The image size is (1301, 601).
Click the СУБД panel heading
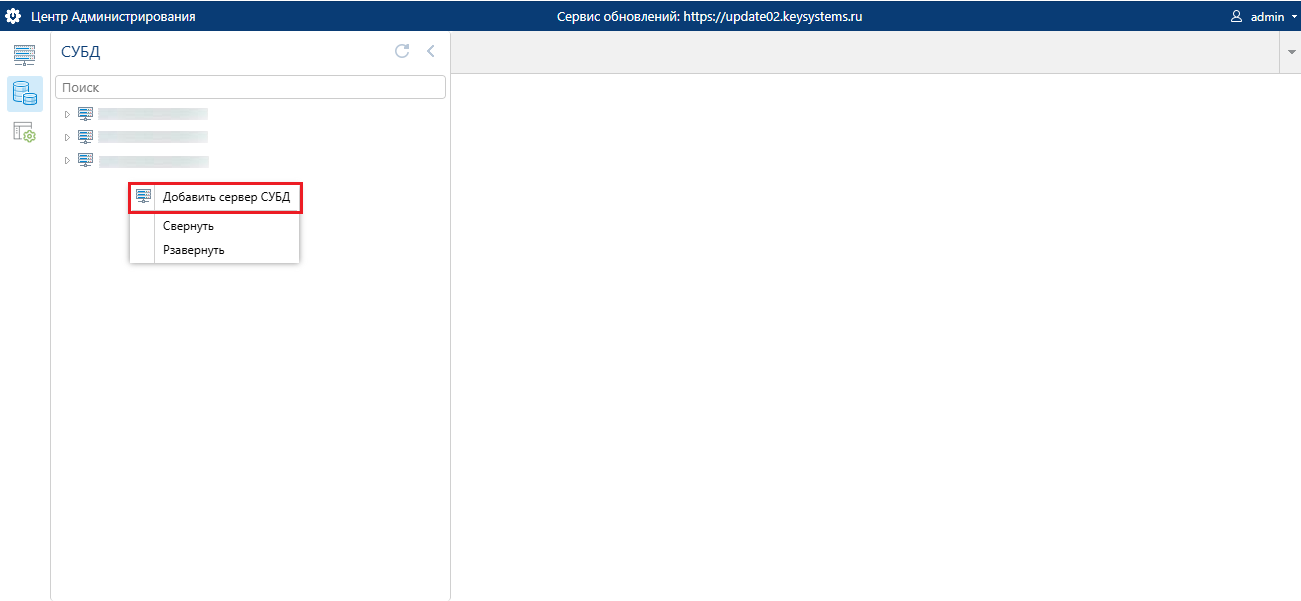click(81, 52)
